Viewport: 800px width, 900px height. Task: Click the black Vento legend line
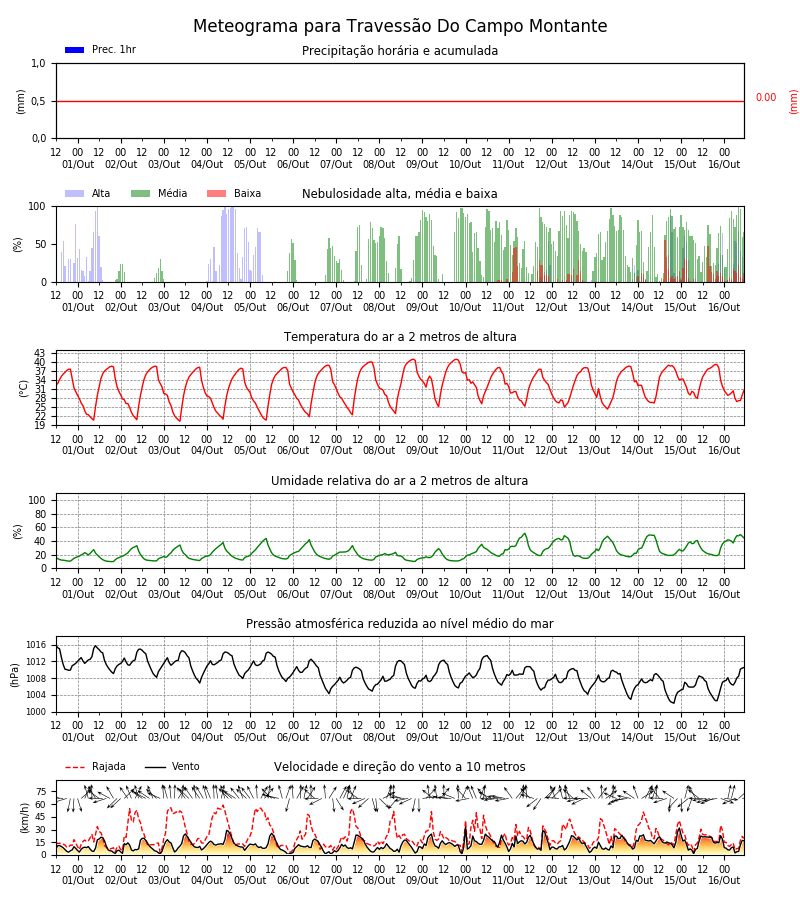click(156, 767)
